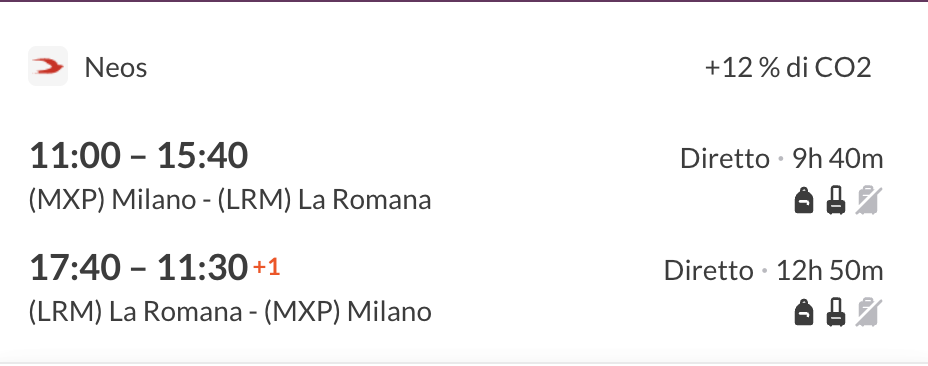The image size is (928, 366).
Task: Click the Diretto 9h 40m duration label
Action: tap(781, 159)
